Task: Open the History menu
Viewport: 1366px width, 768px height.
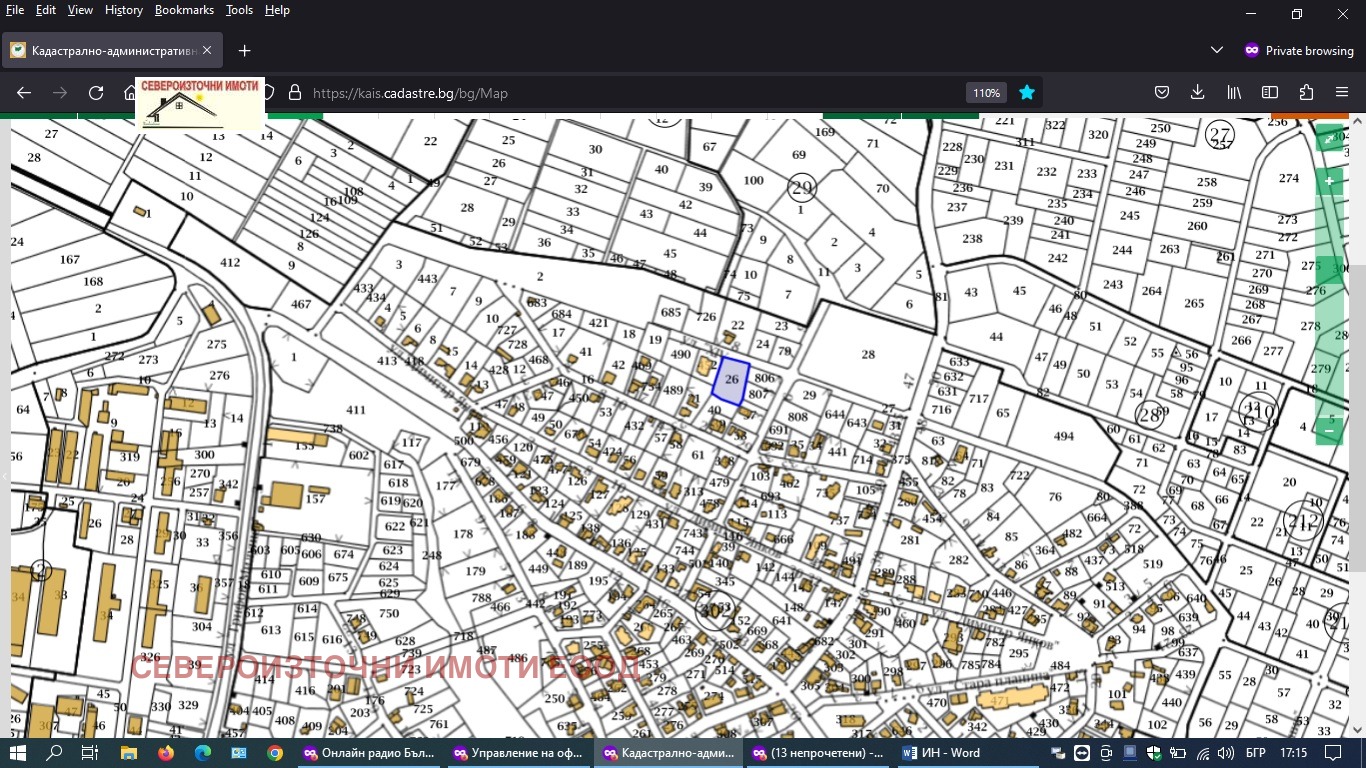Action: pyautogui.click(x=123, y=10)
